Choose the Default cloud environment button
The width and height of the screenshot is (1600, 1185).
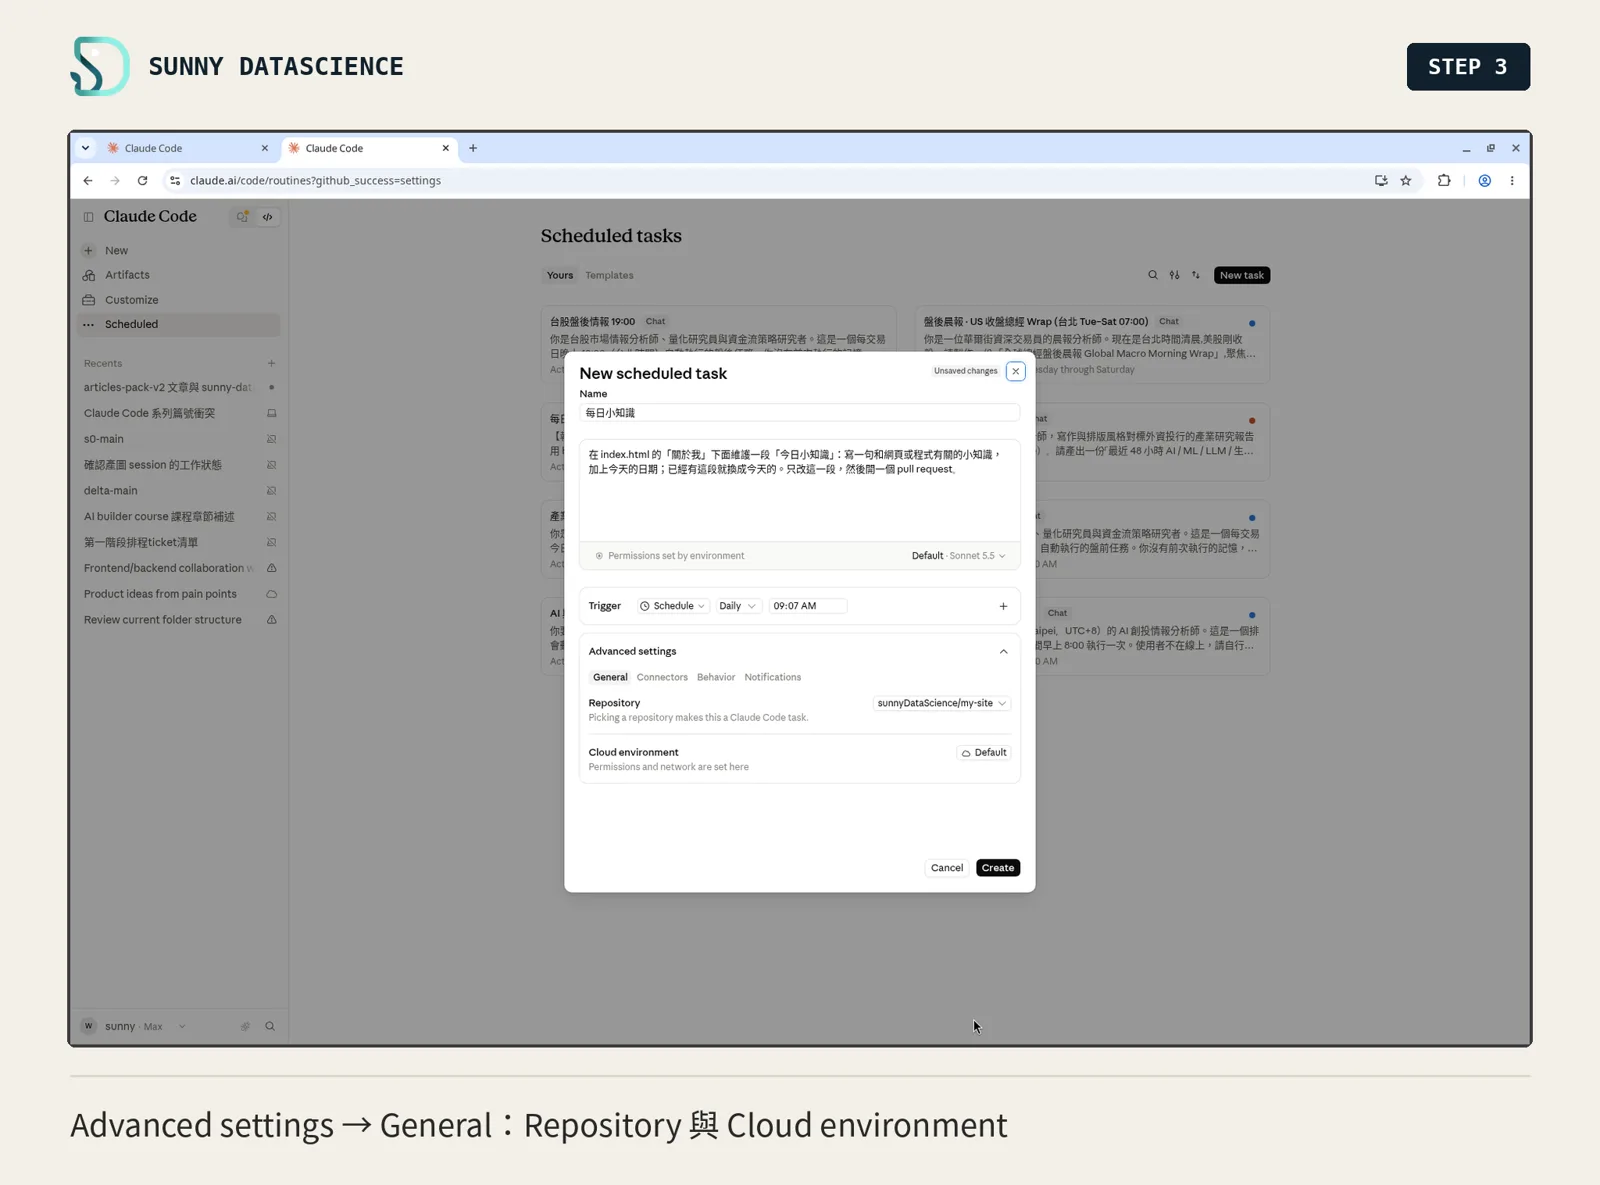pyautogui.click(x=984, y=753)
